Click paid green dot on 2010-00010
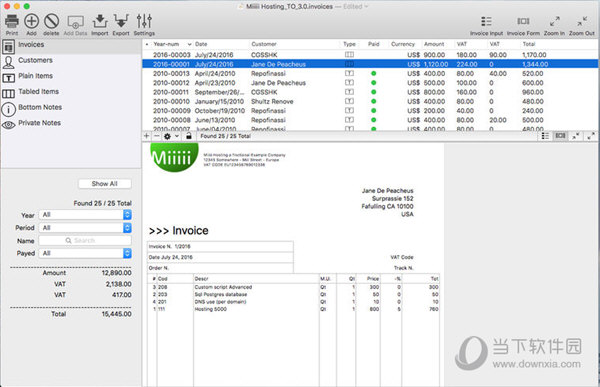Screen dimensions: 600x387 pos(373,101)
